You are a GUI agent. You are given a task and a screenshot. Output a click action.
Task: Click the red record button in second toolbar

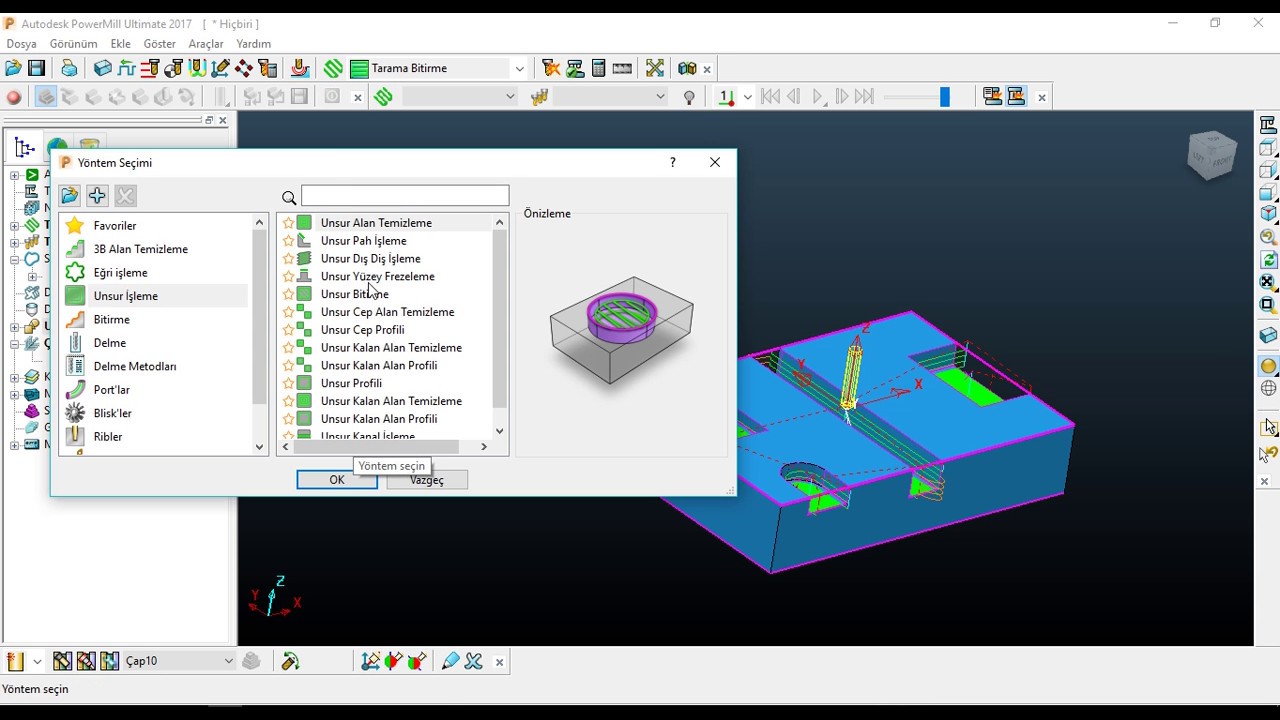pyautogui.click(x=14, y=97)
